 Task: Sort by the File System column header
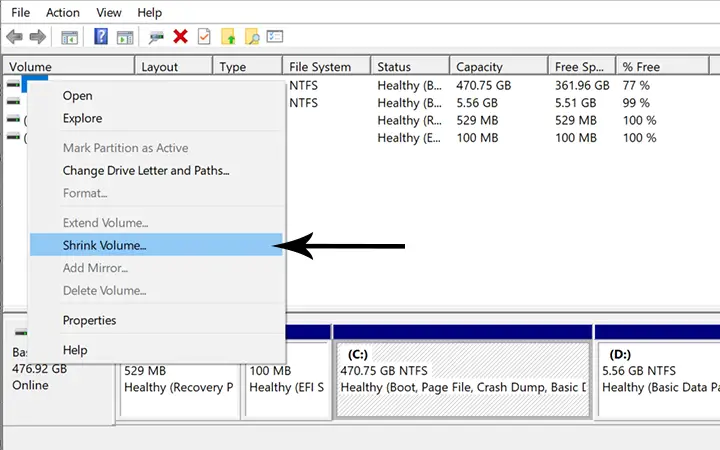pos(326,67)
